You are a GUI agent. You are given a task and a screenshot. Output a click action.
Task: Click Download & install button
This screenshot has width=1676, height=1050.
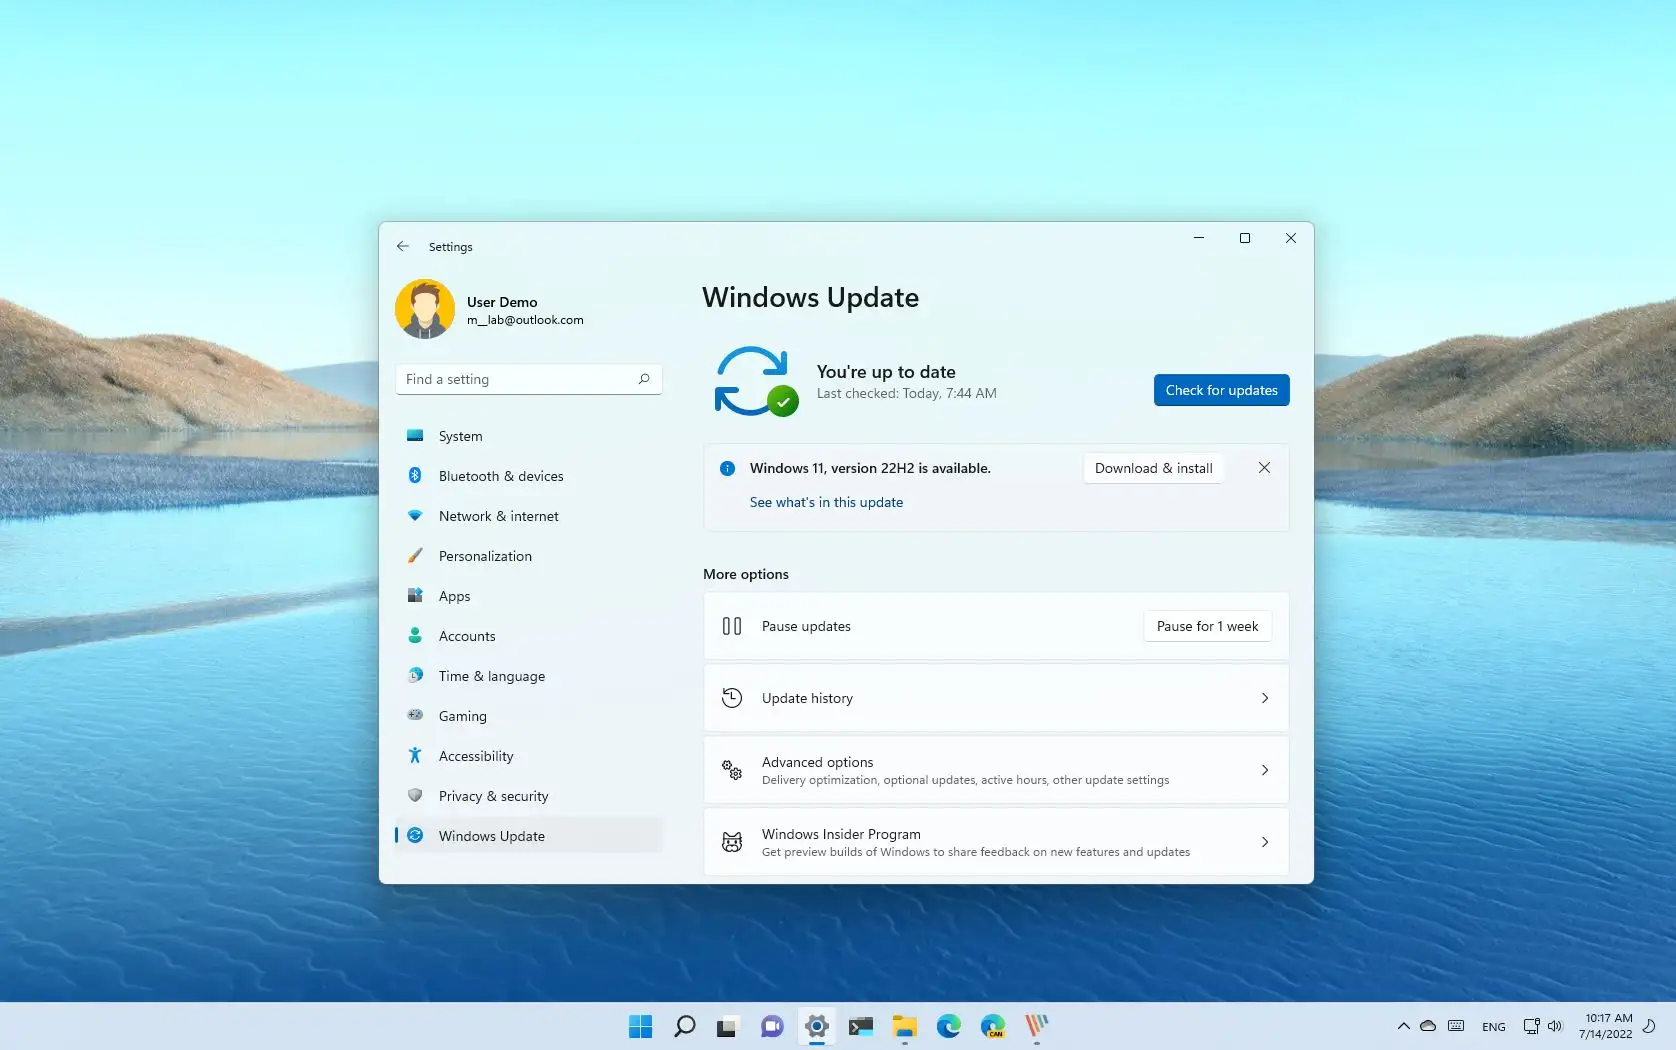(1153, 468)
